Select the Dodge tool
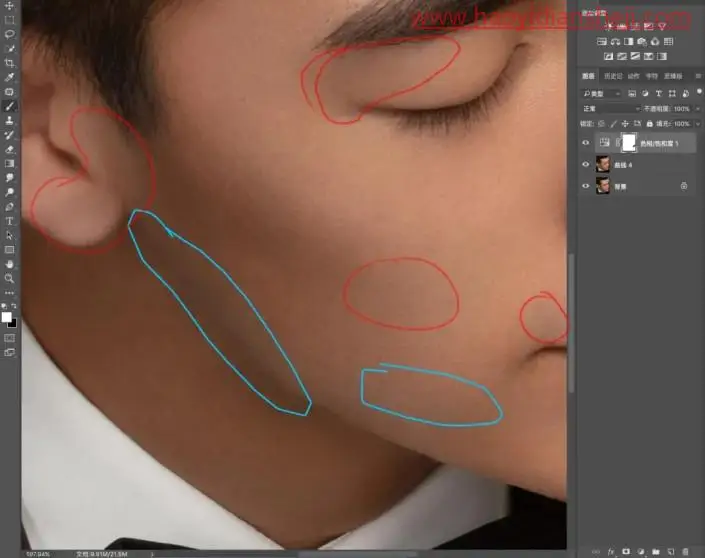 tap(9, 192)
